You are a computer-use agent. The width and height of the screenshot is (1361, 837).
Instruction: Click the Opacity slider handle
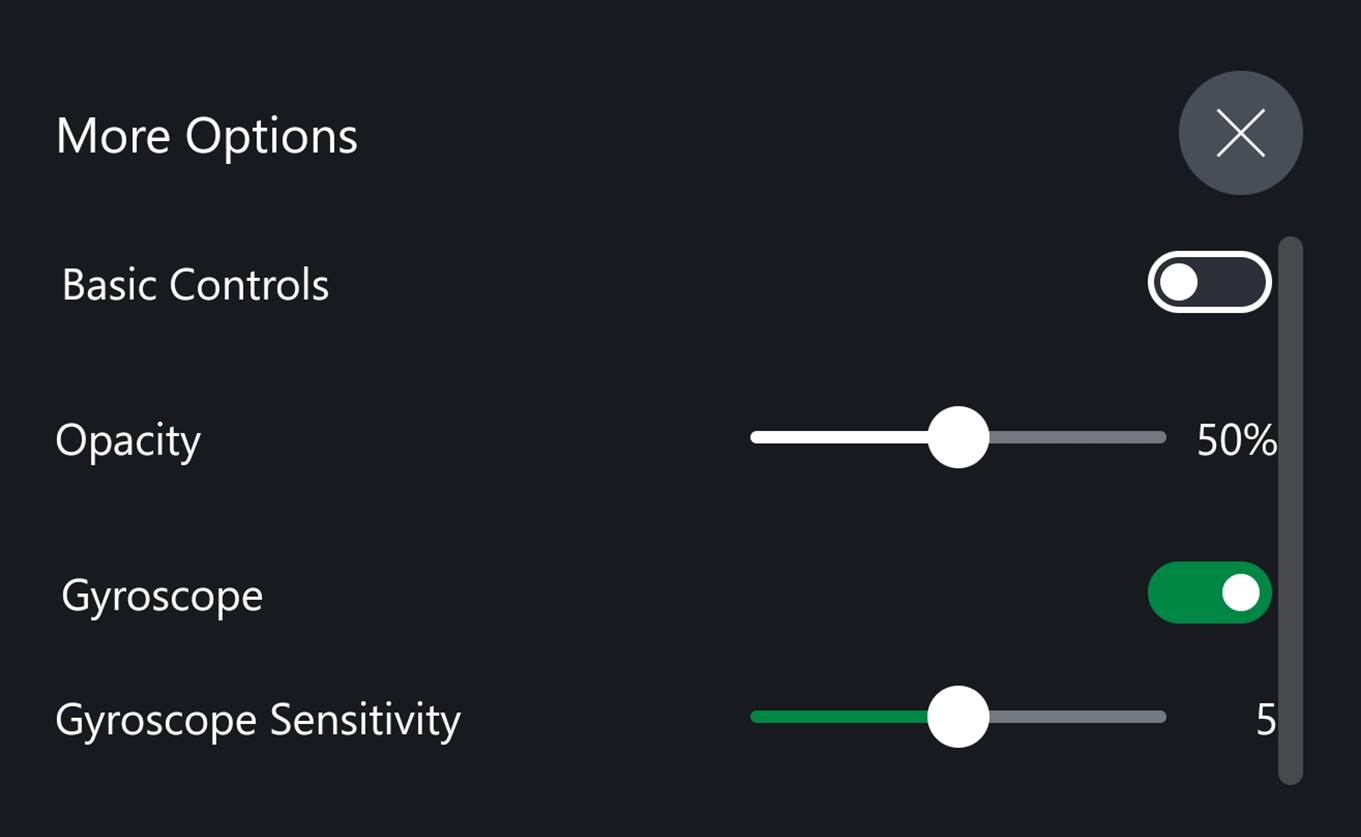click(x=958, y=437)
